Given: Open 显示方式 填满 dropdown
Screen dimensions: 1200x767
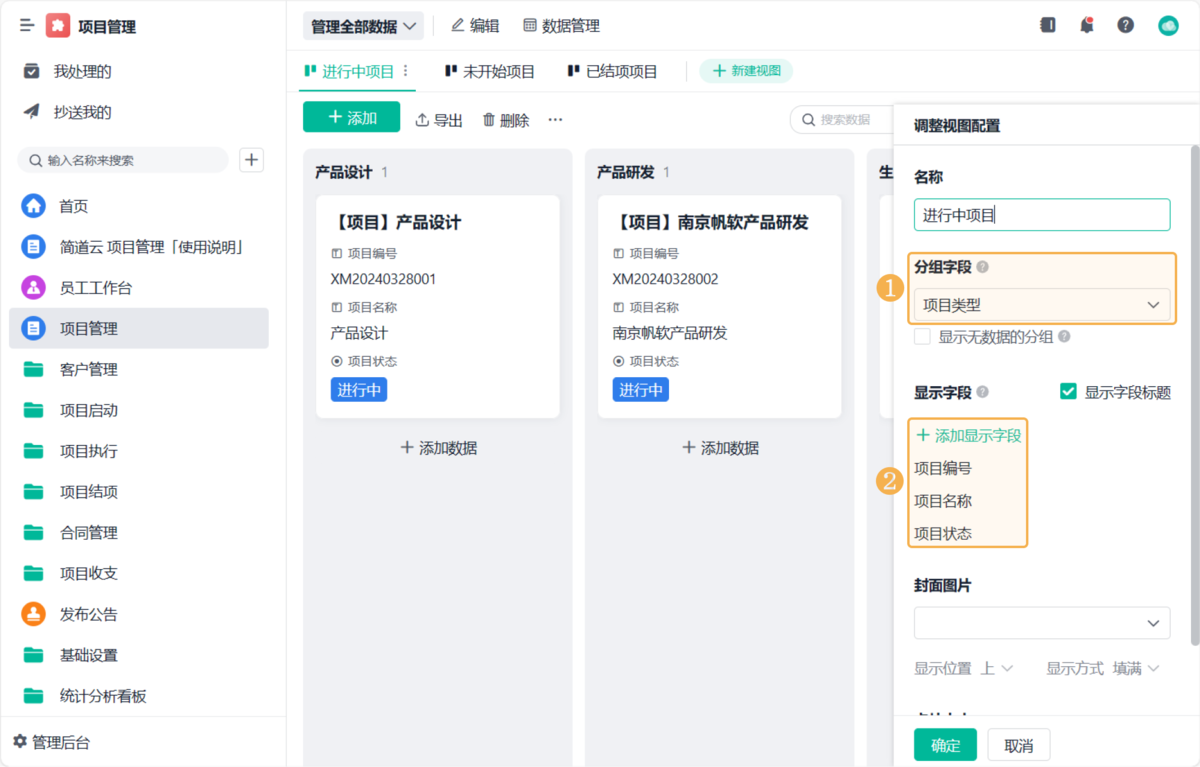Looking at the screenshot, I should coord(1136,668).
